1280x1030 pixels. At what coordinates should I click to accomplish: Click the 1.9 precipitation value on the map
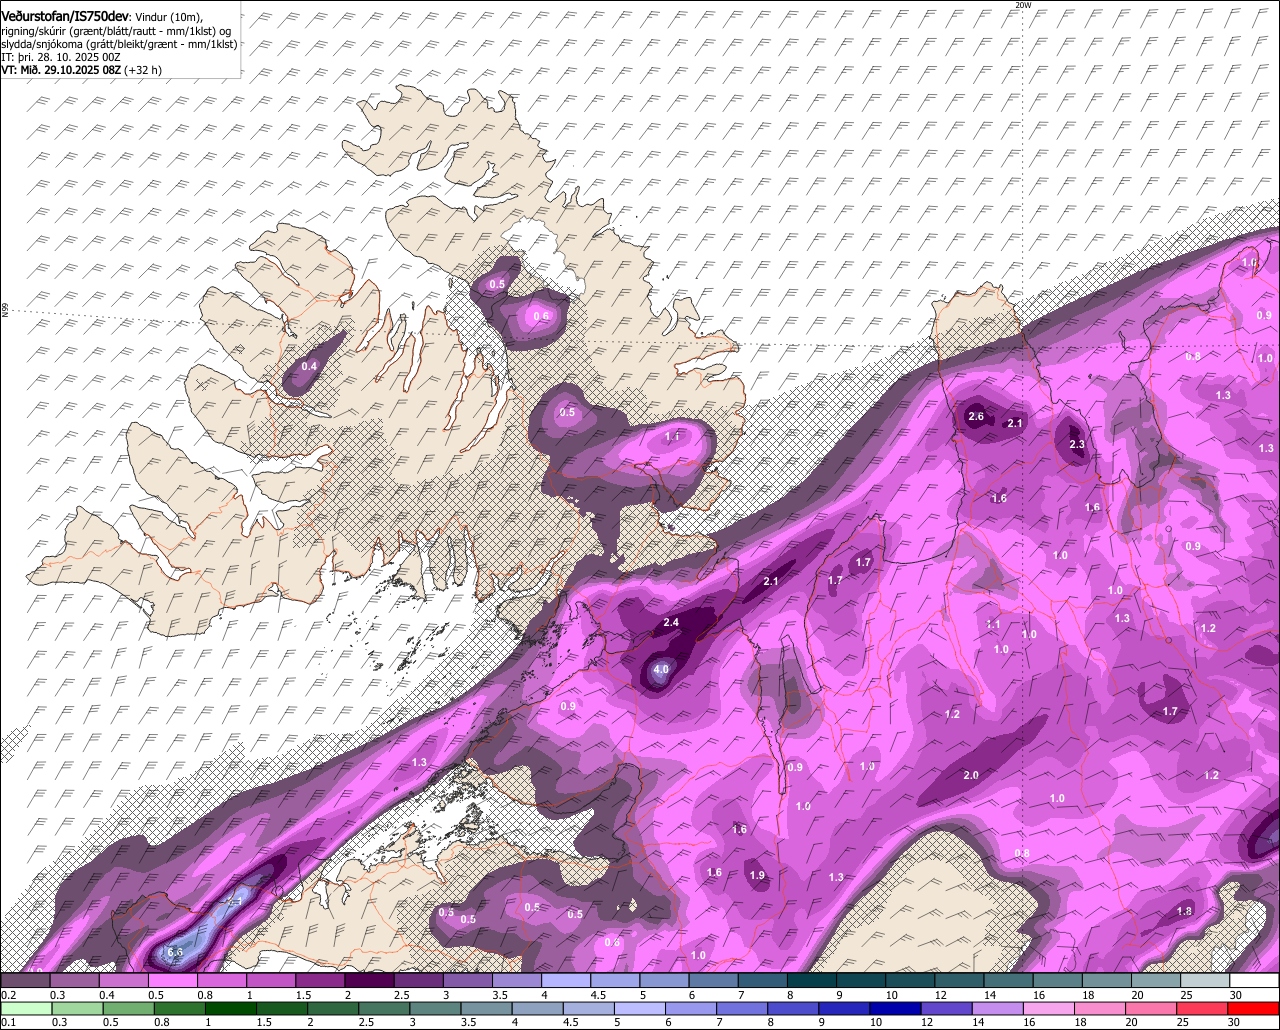[x=757, y=875]
